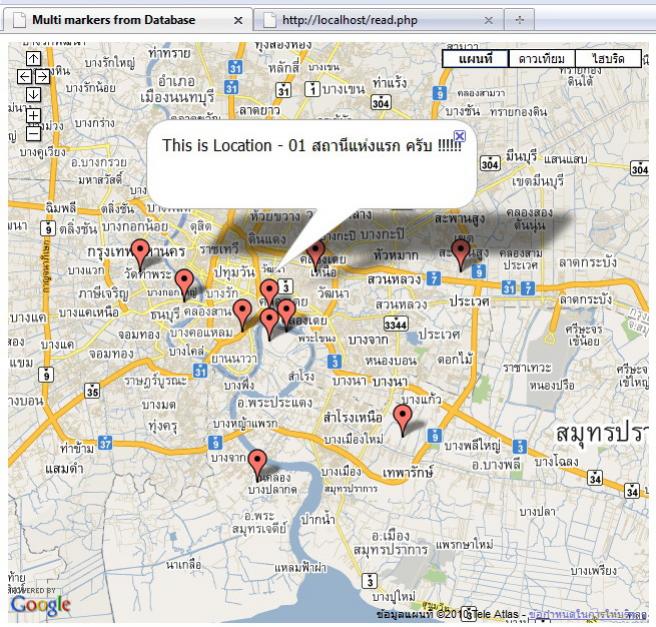
Task: Pan the map left with arrow button
Action: (25, 77)
